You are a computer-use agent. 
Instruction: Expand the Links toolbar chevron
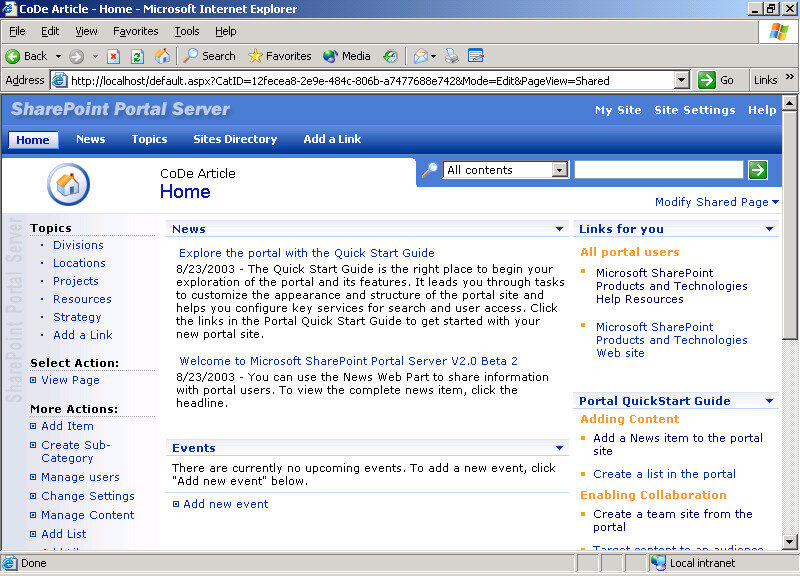[x=790, y=77]
